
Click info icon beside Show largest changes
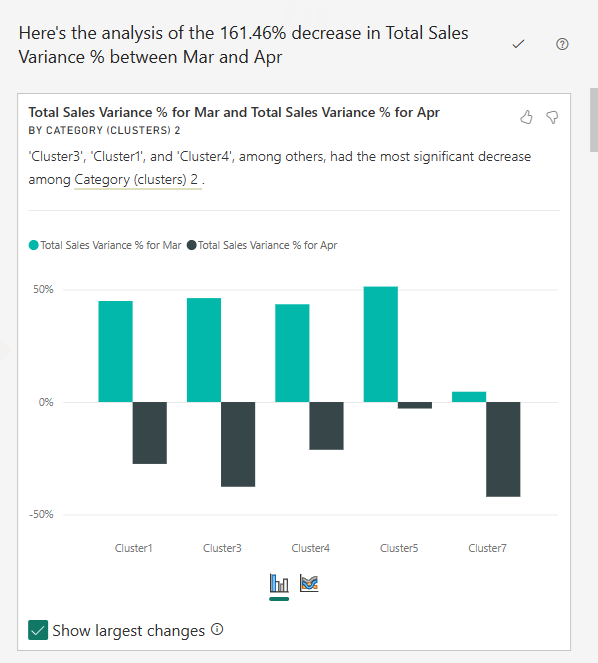coord(217,629)
